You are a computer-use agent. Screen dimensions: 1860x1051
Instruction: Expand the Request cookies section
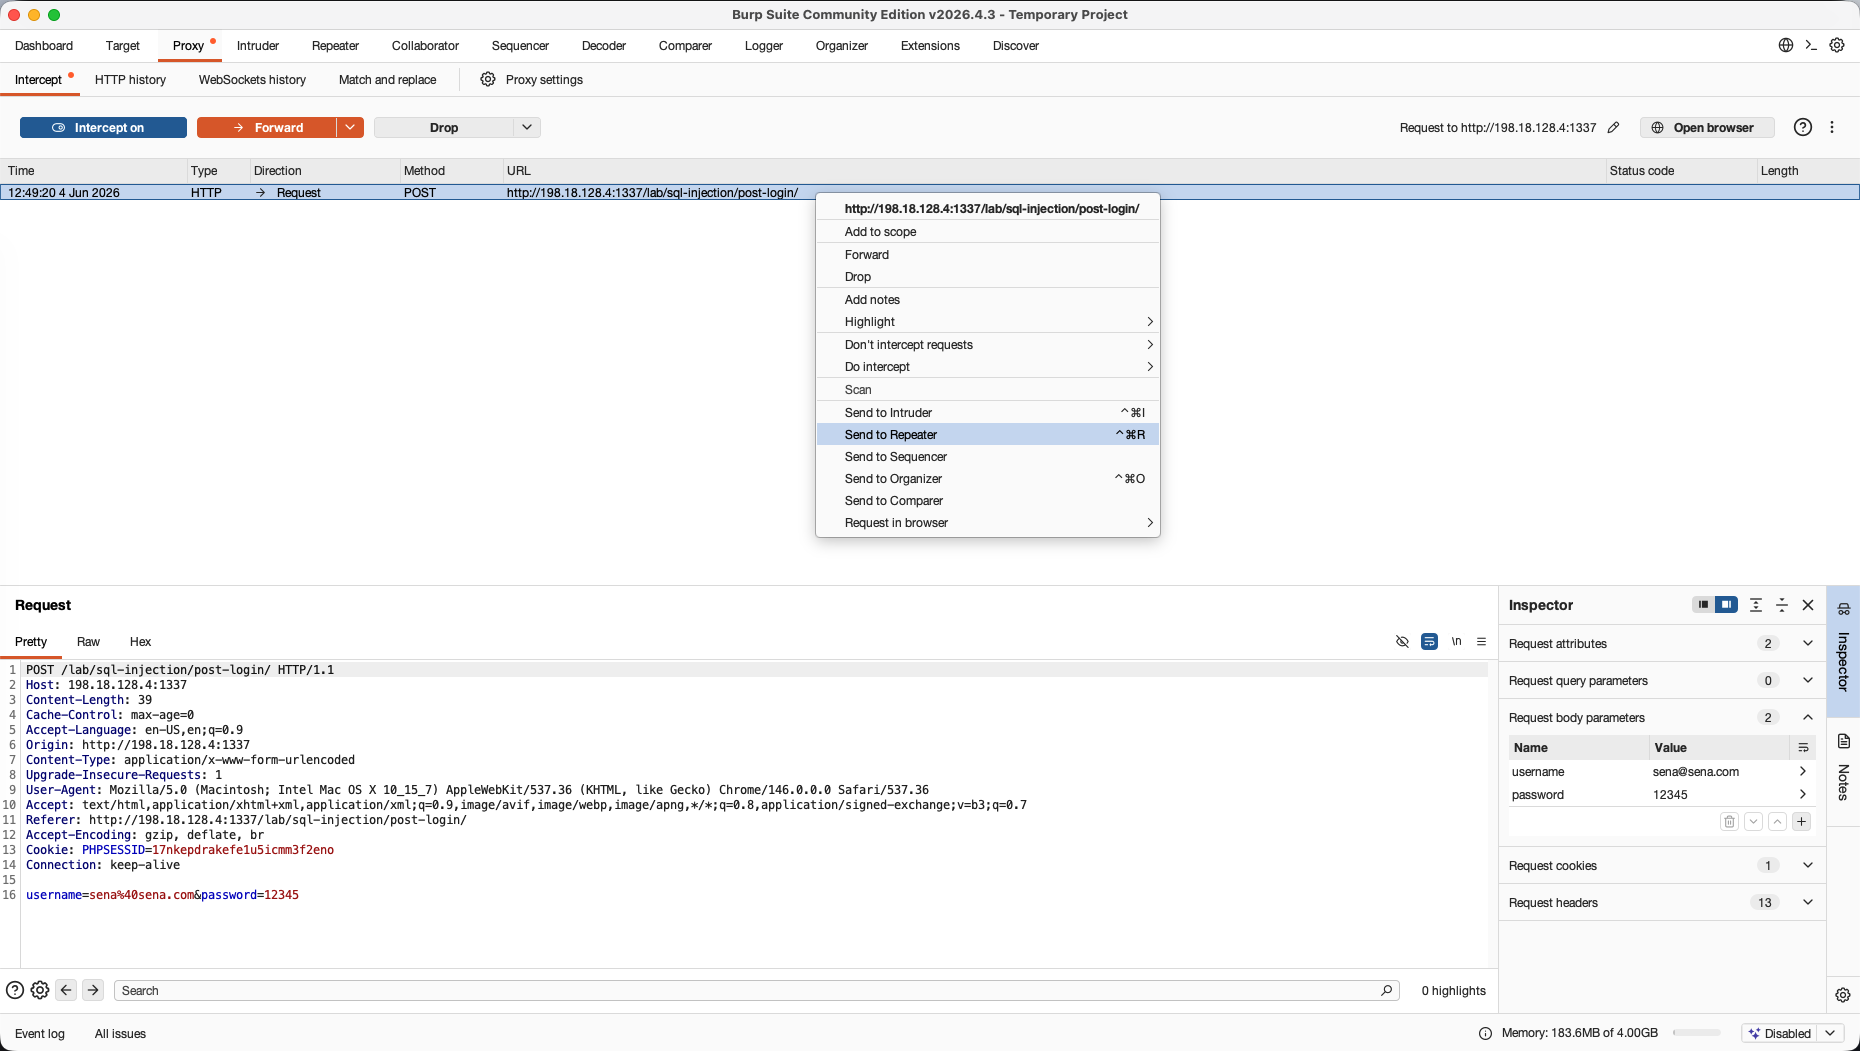tap(1807, 866)
